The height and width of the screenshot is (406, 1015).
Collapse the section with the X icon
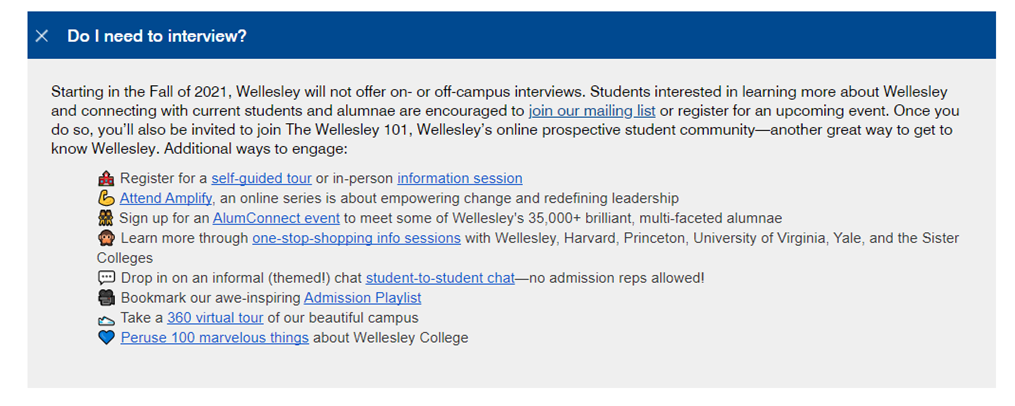click(42, 36)
